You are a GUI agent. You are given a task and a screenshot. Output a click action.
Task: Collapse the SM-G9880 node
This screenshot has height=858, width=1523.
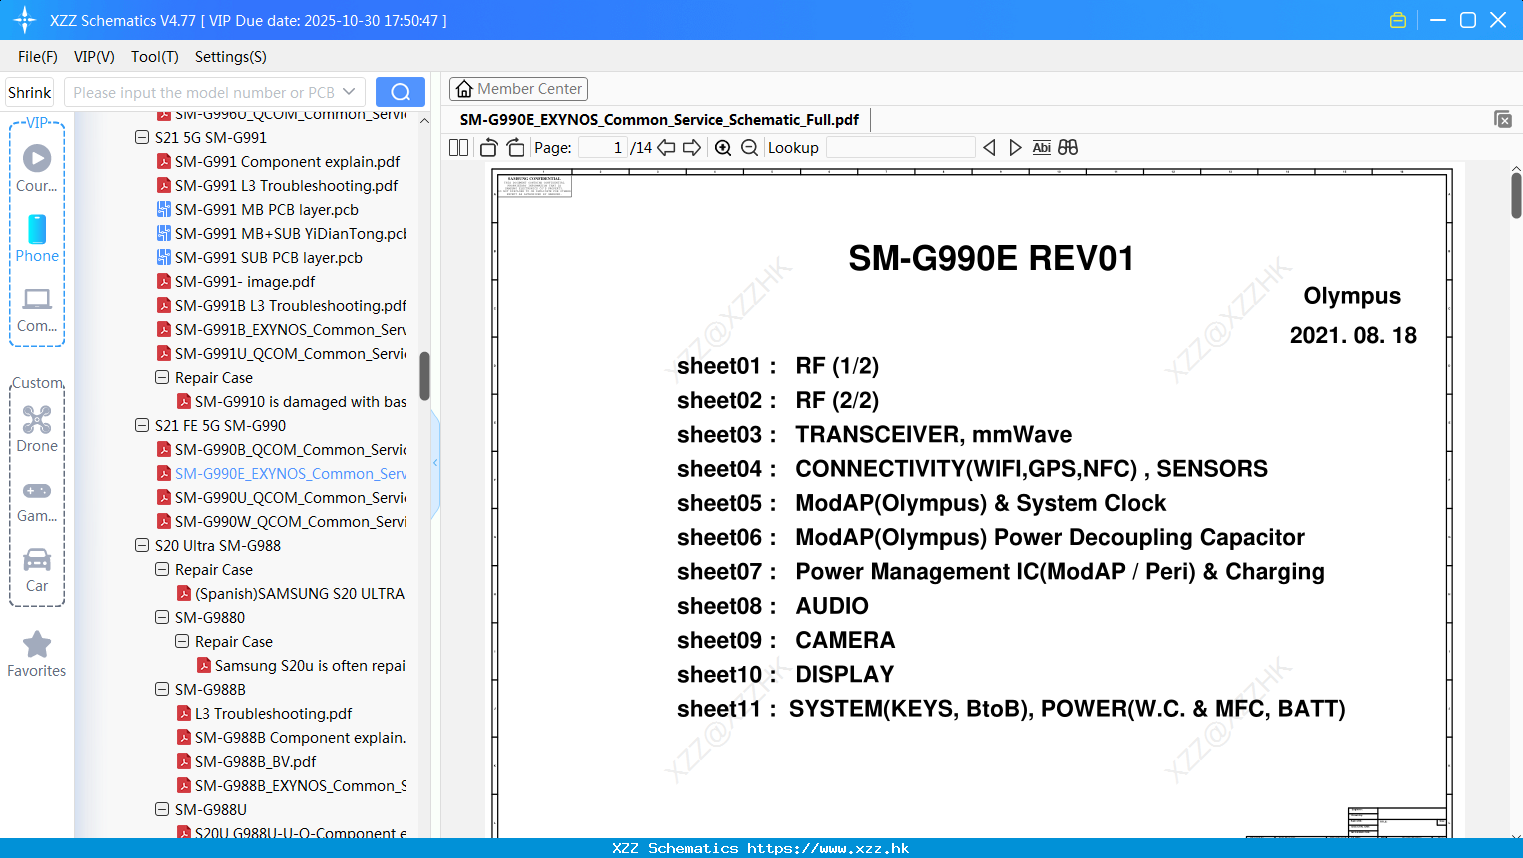(162, 617)
